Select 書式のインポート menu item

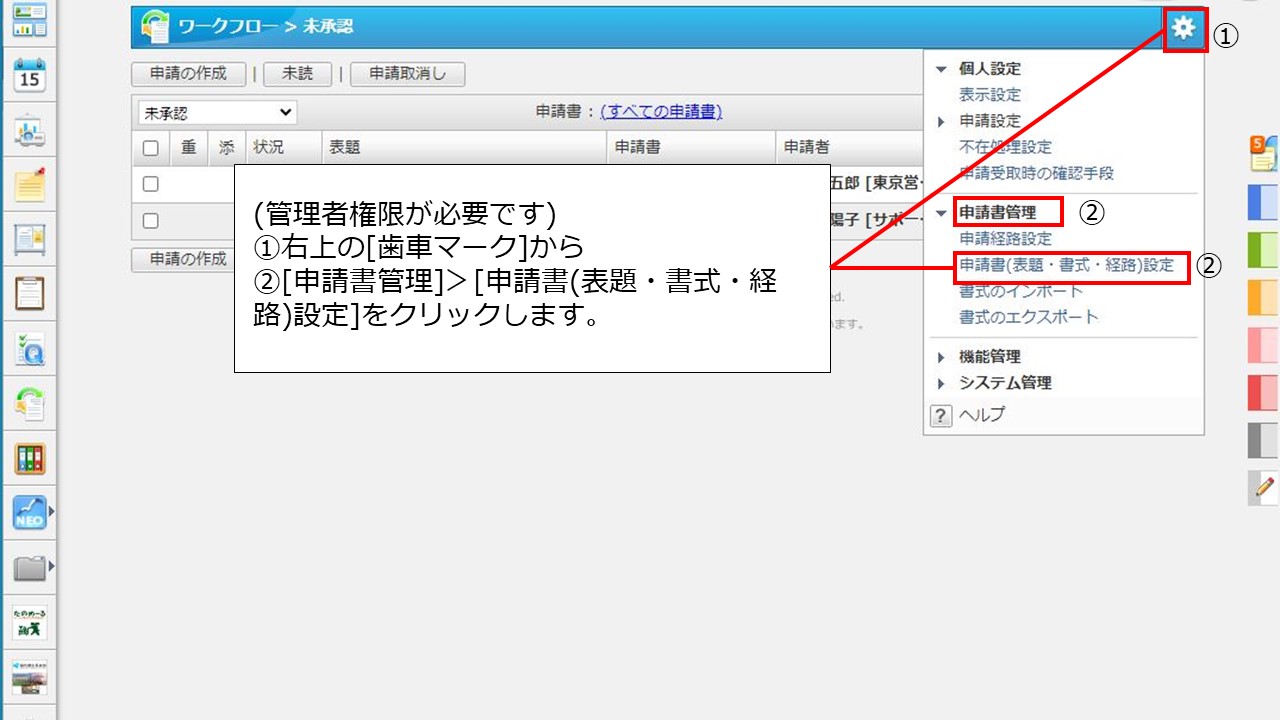tap(1021, 291)
